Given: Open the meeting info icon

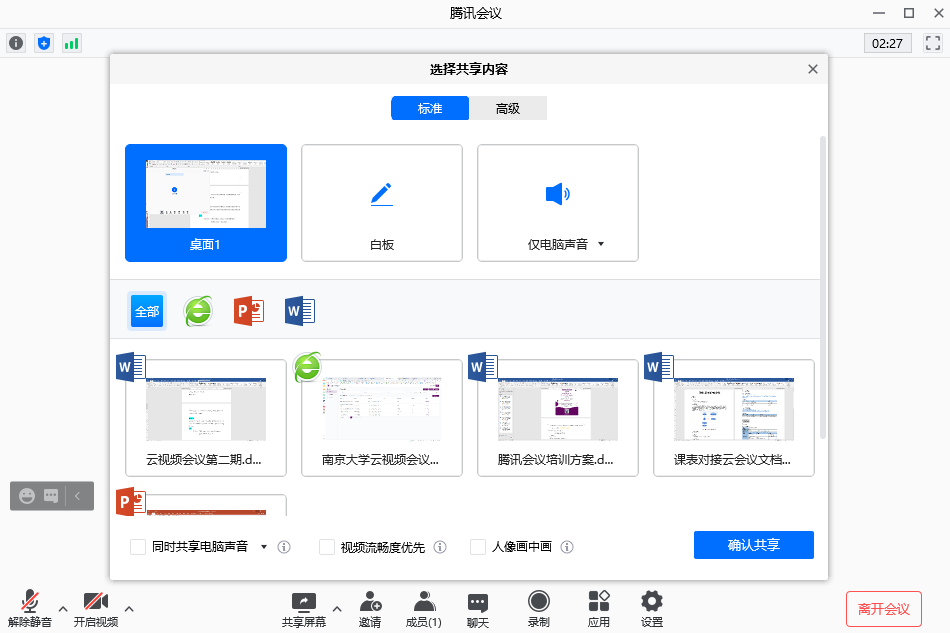Looking at the screenshot, I should (16, 43).
